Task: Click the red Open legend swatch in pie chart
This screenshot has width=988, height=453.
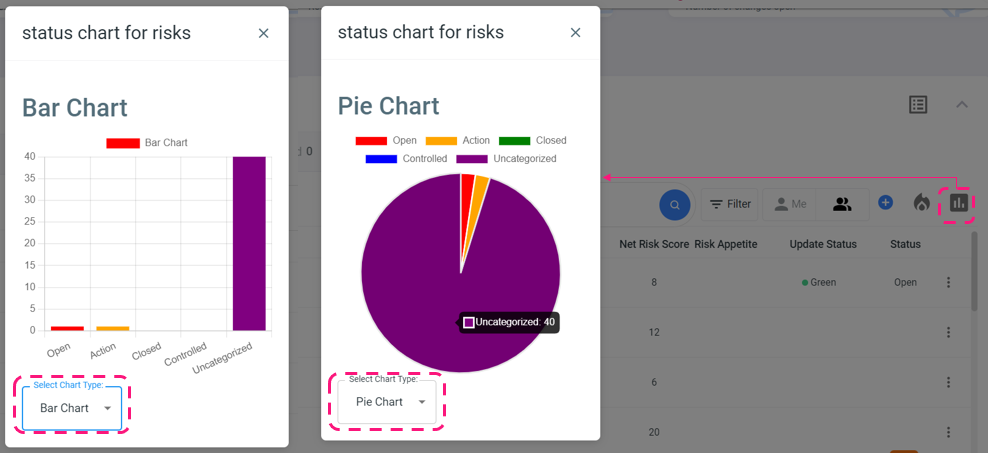Action: pyautogui.click(x=371, y=141)
